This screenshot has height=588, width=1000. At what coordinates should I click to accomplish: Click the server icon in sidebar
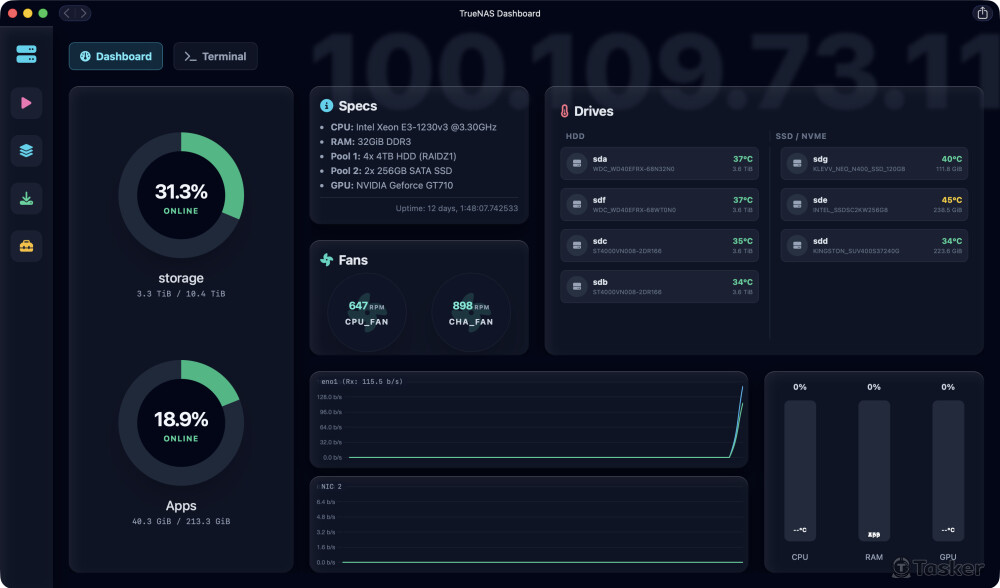tap(26, 55)
